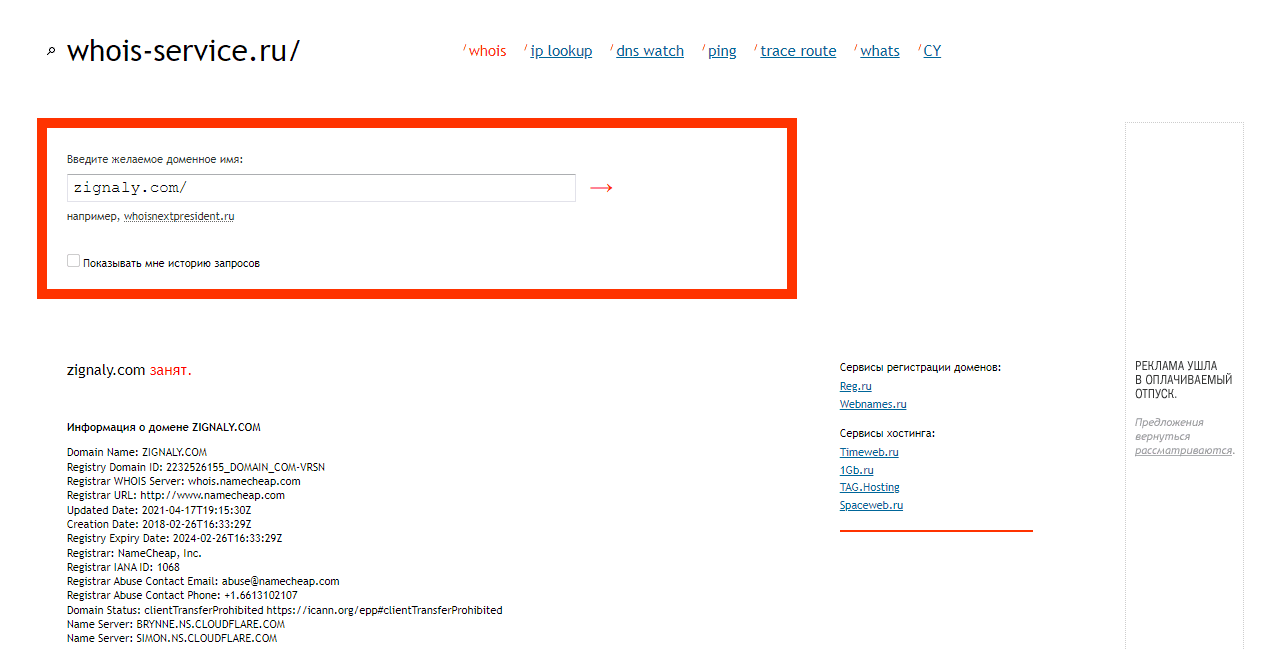1278x649 pixels.
Task: Open the Timeweb.ru hosting link
Action: [869, 452]
